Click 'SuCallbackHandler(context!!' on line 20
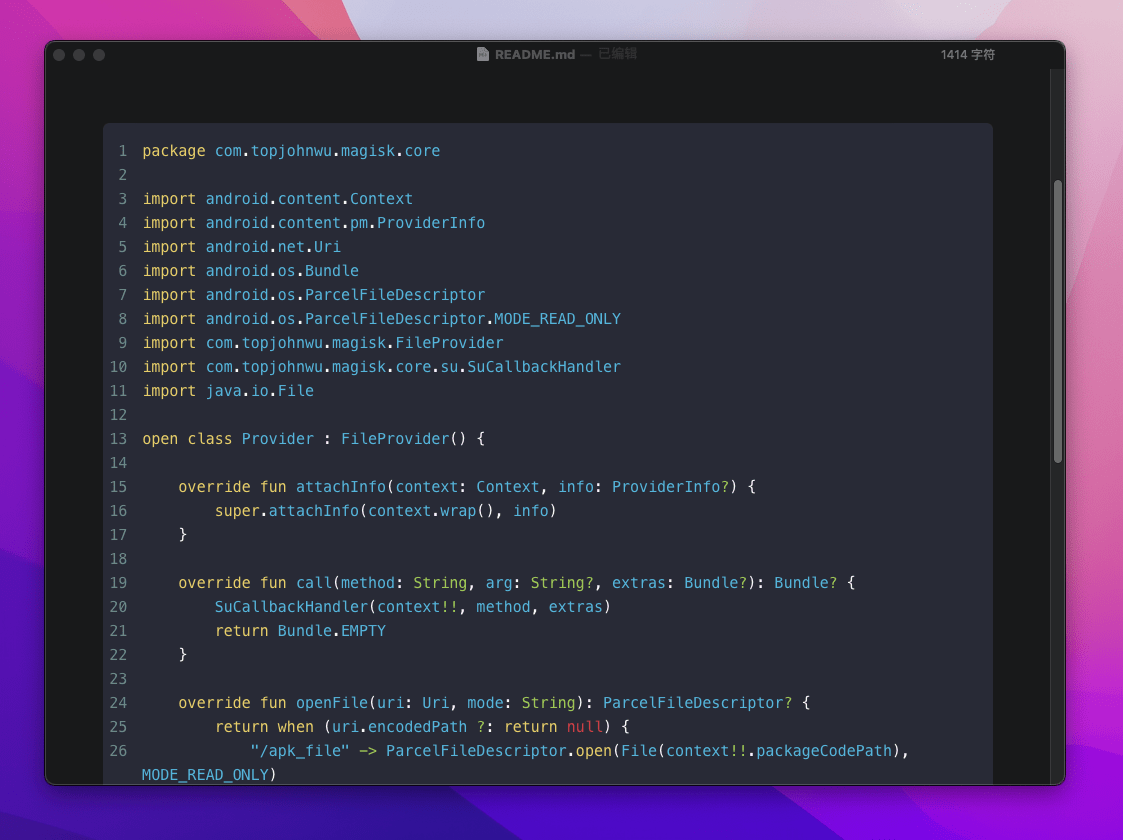1123x840 pixels. pos(337,607)
